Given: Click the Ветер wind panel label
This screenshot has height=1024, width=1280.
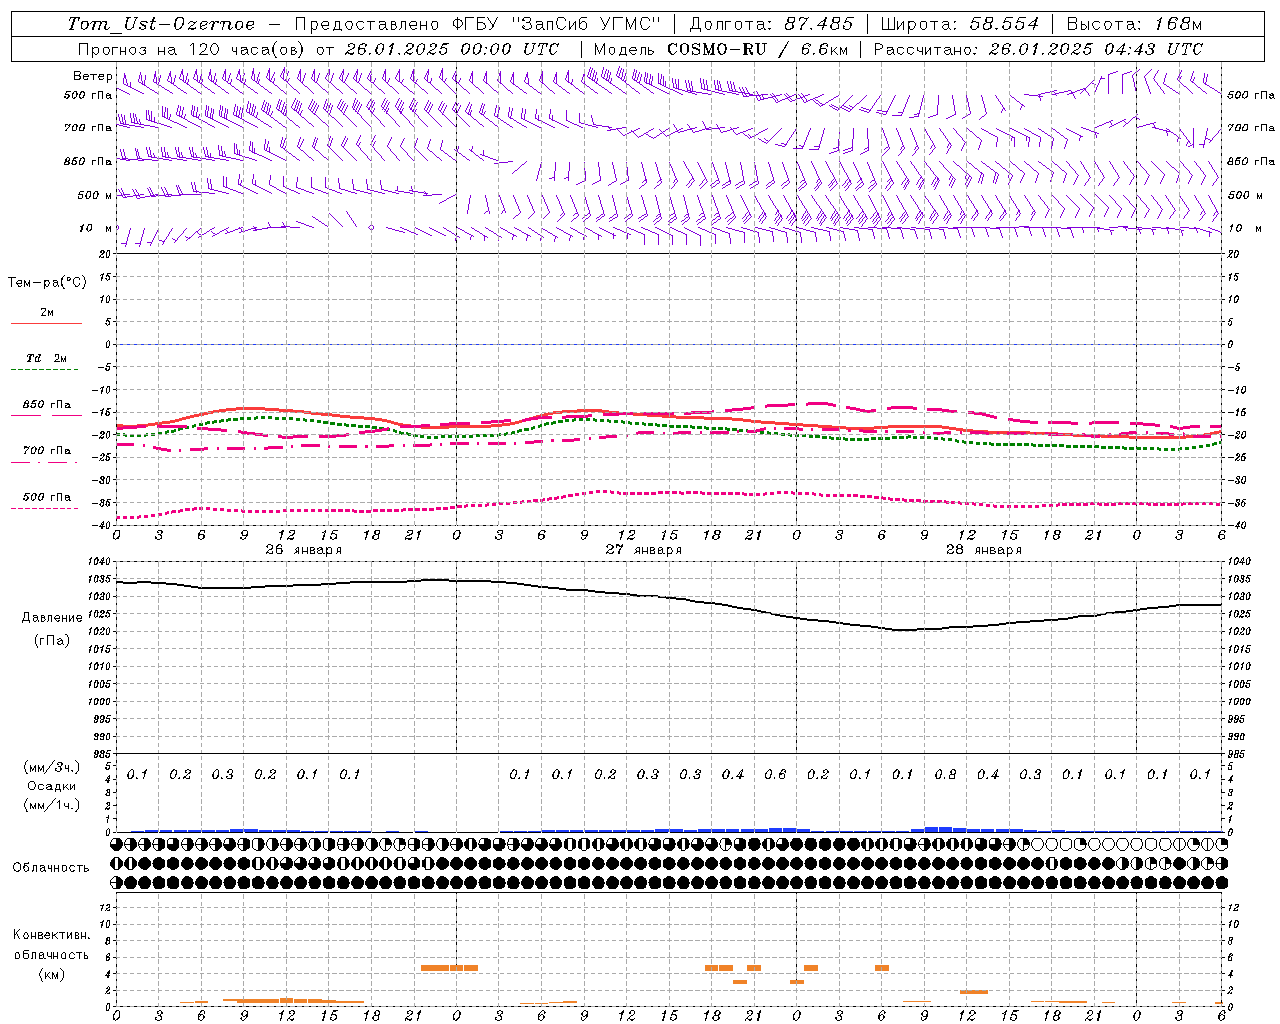Looking at the screenshot, I should pos(92,76).
